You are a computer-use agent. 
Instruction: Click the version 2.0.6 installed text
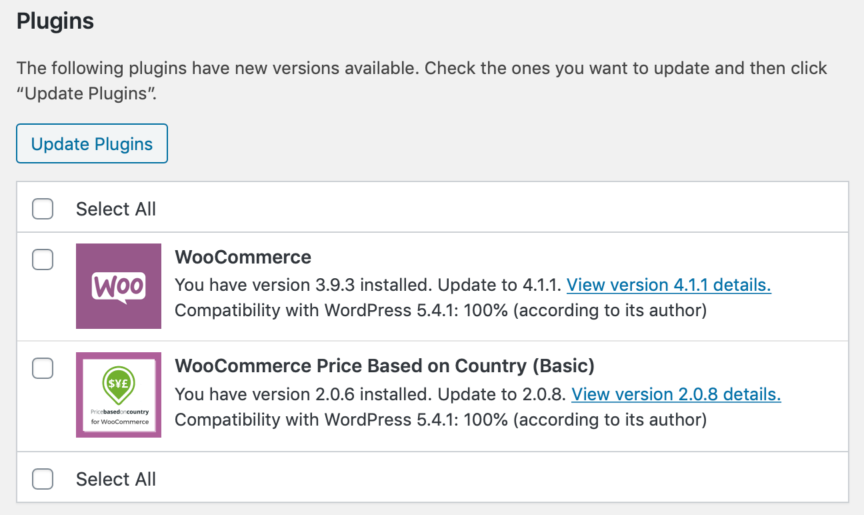322,394
